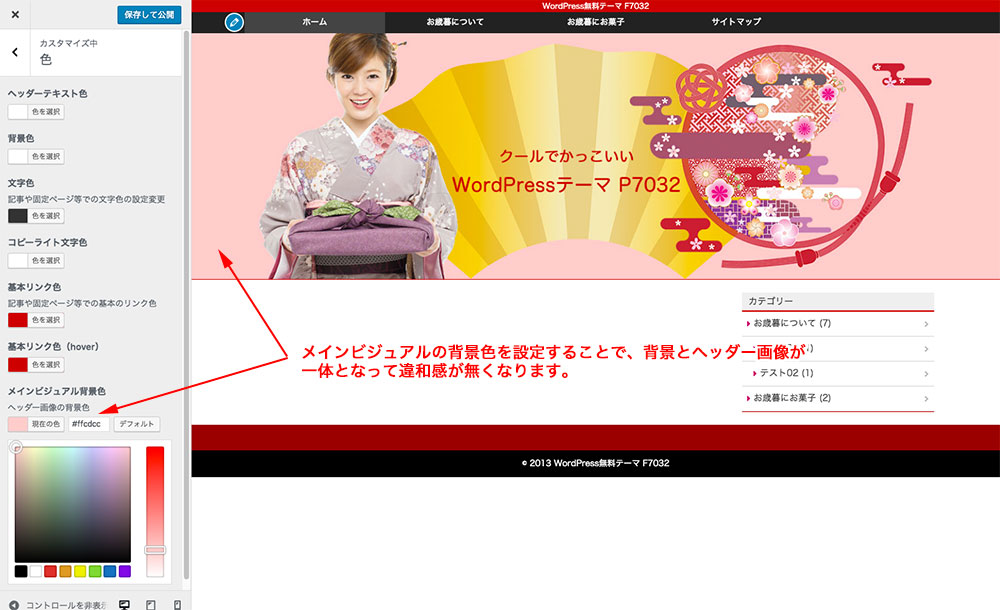Switch preview to desktop device icon

[124, 604]
